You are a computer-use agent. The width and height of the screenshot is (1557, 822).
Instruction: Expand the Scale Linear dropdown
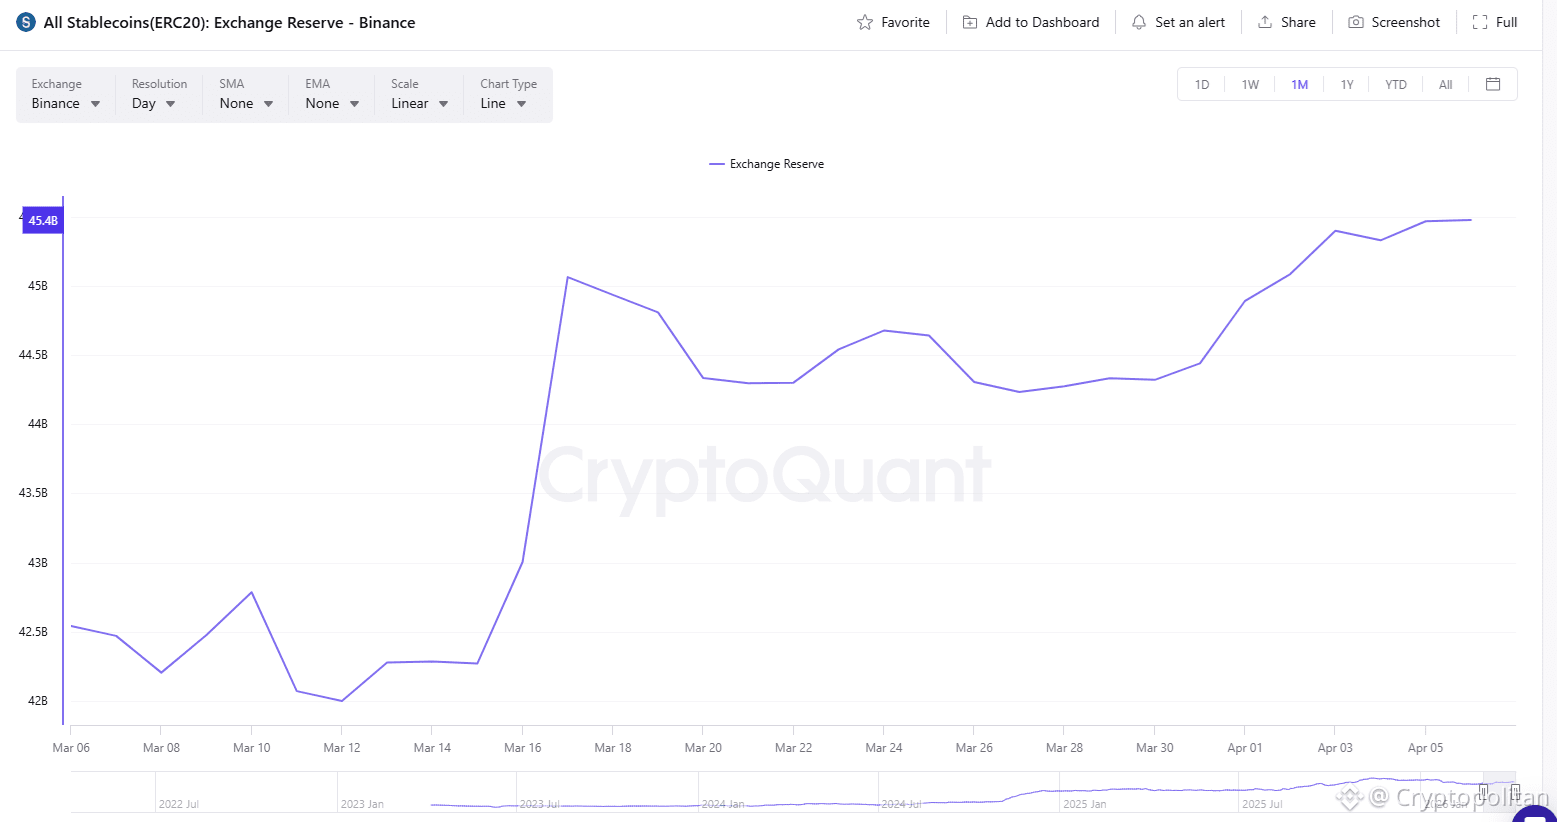click(x=419, y=104)
